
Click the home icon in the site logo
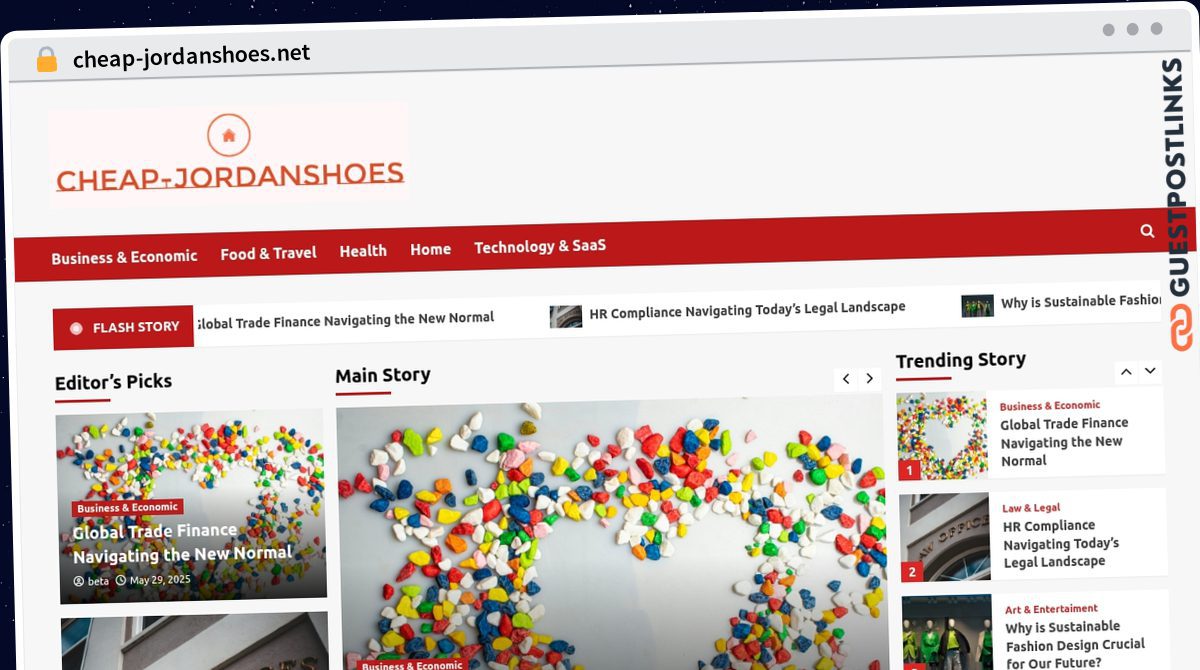(228, 135)
